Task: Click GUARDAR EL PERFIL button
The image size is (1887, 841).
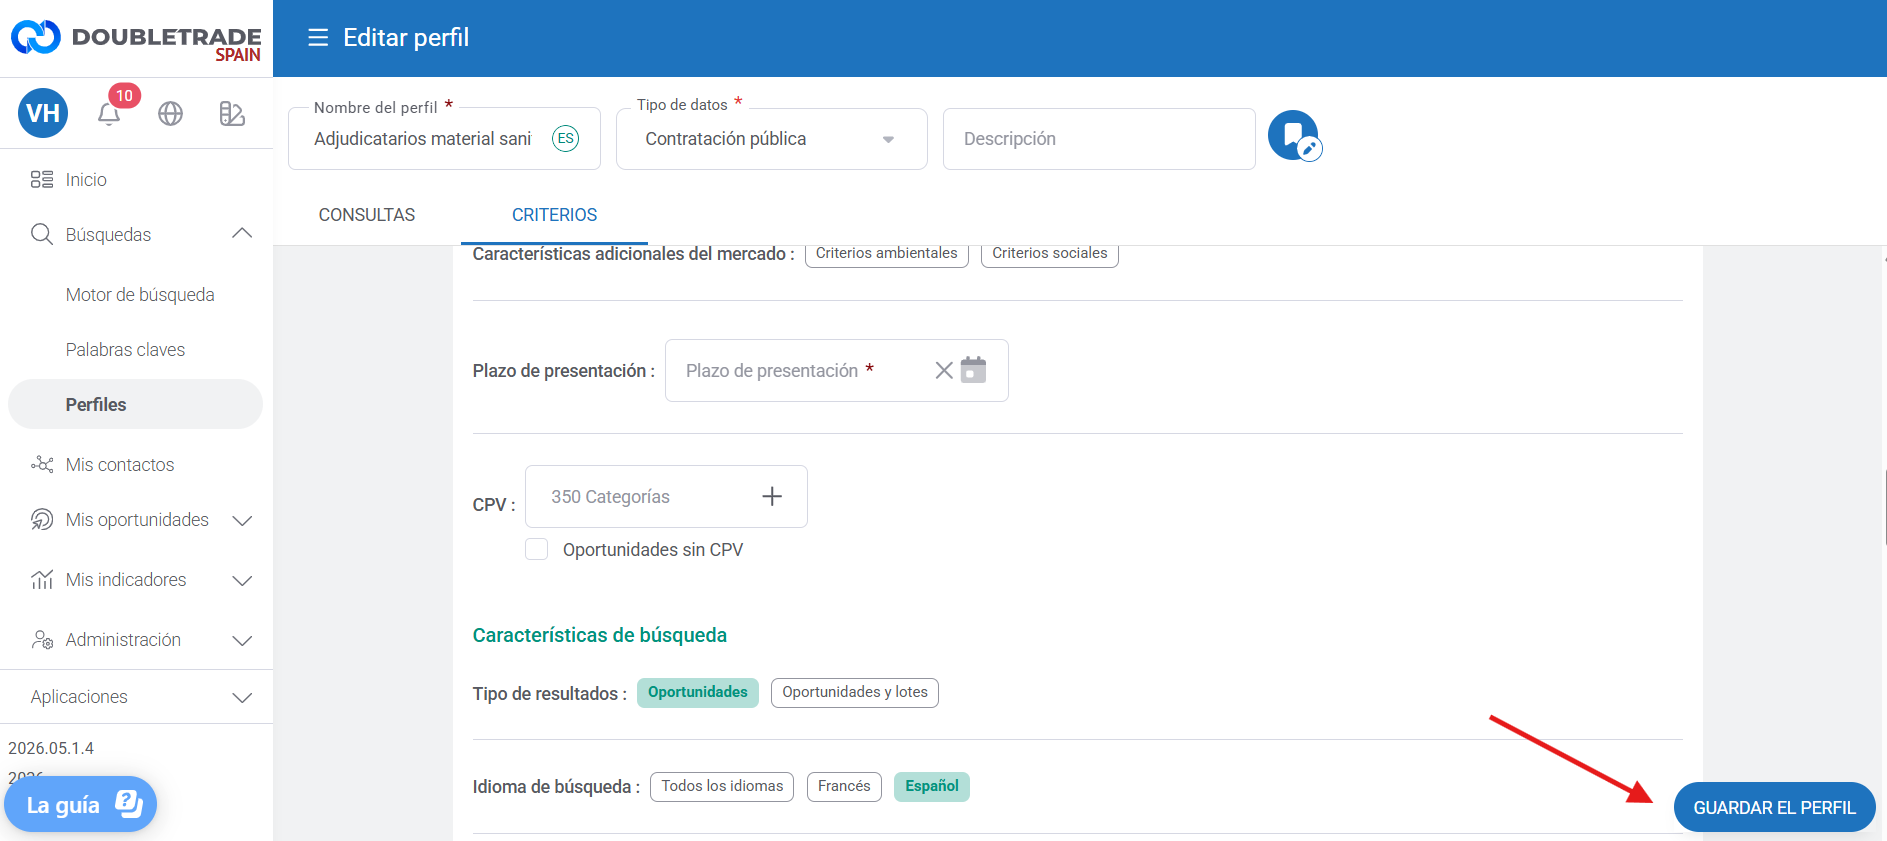Action: [x=1774, y=807]
